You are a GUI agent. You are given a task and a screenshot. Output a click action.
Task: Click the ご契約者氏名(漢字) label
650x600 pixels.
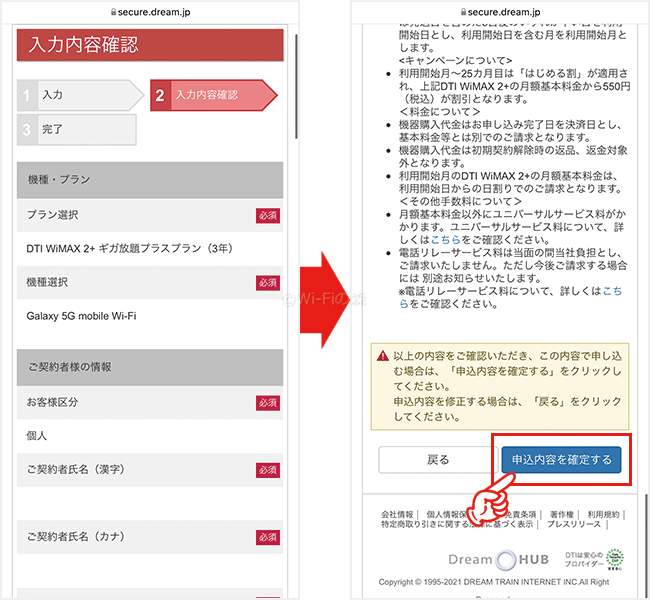click(x=75, y=469)
